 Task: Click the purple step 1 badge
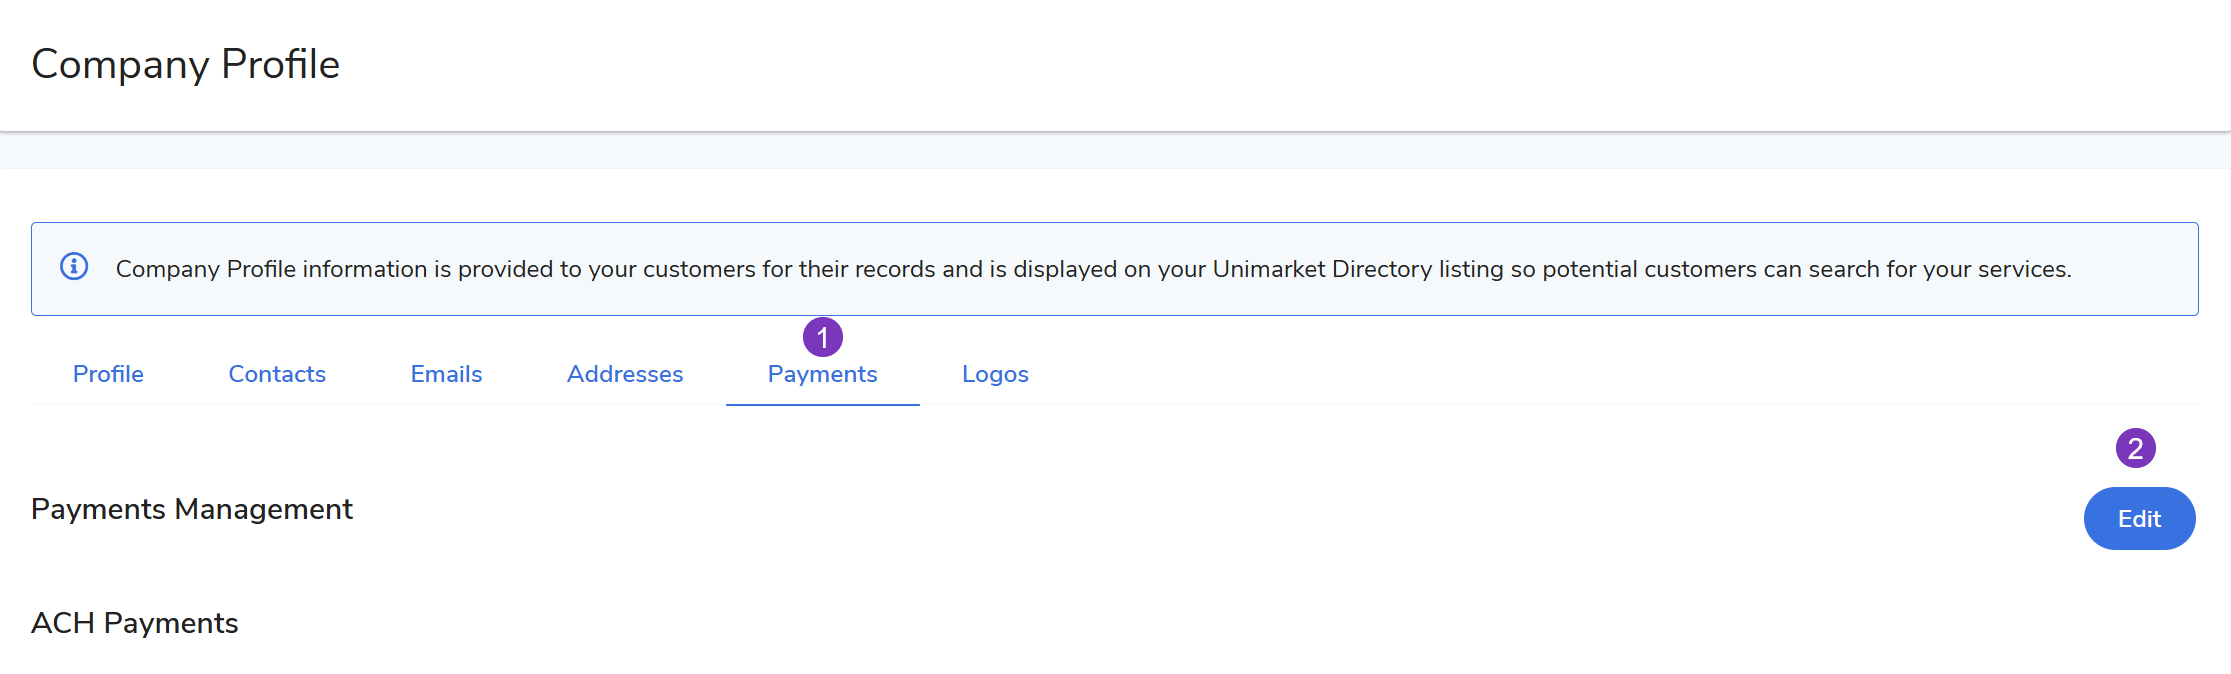click(x=822, y=338)
